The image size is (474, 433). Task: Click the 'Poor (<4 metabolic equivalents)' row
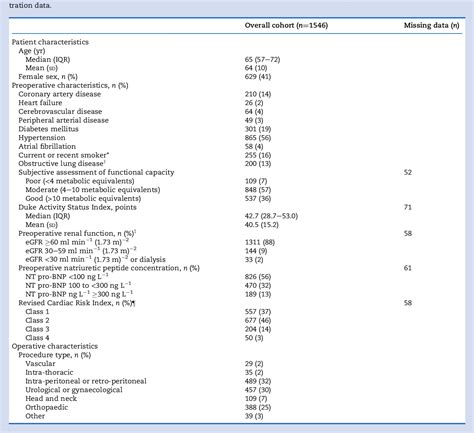[x=80, y=181]
